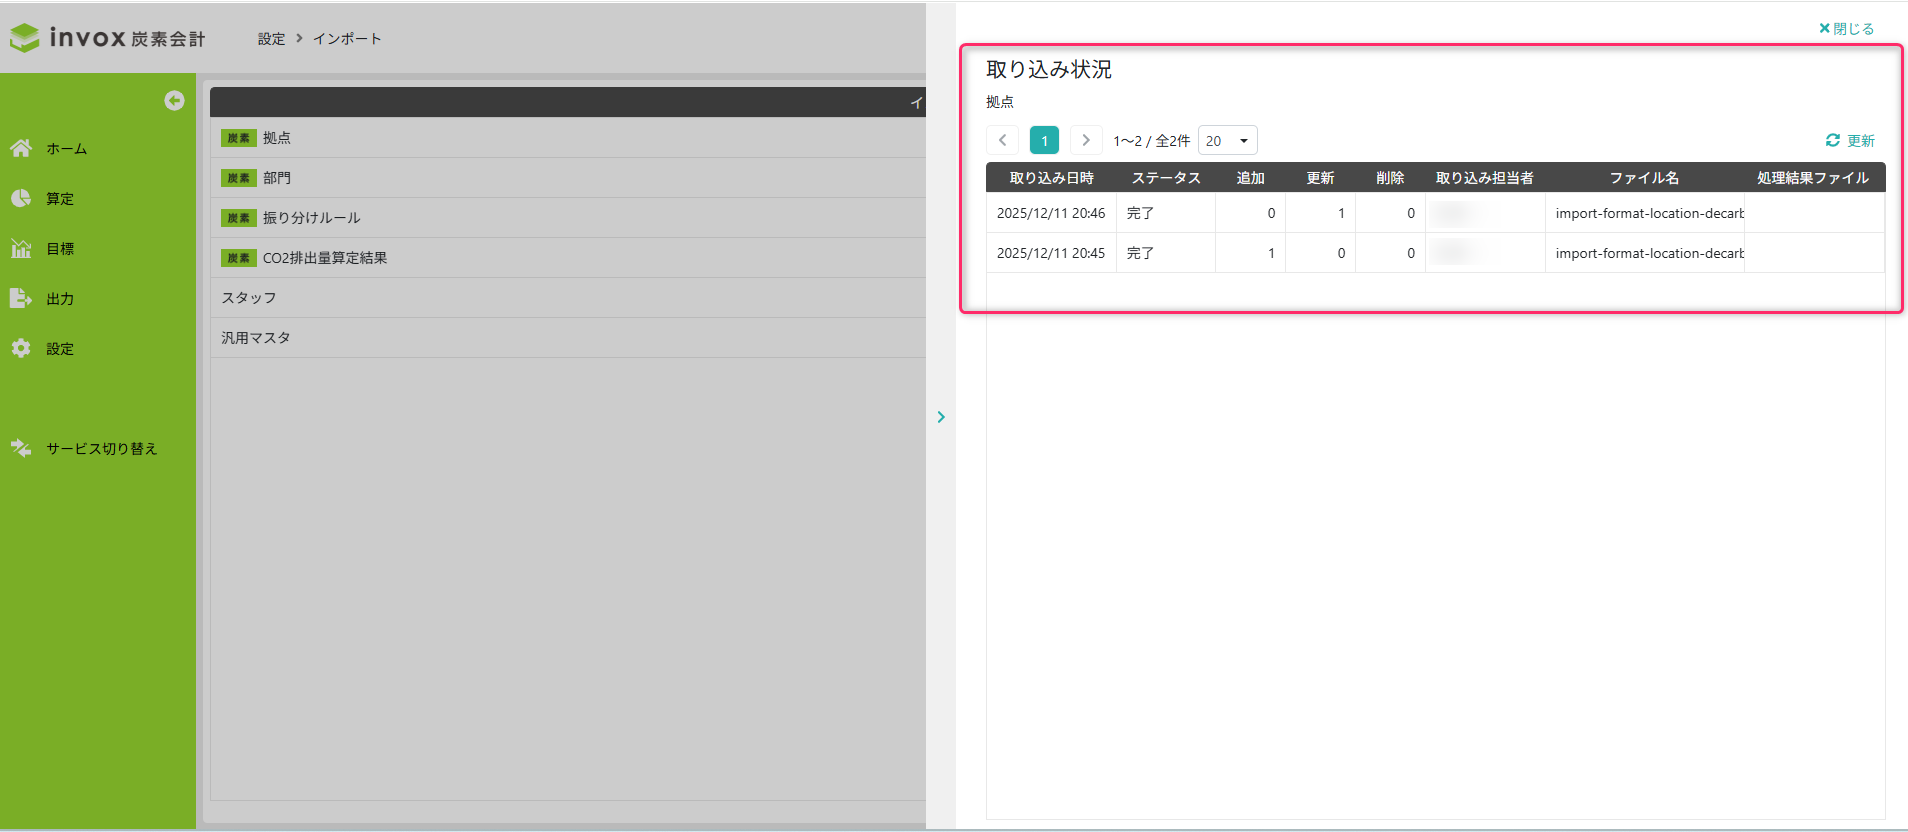Collapse sidebar with the arrow circle icon
Screen dimensions: 1908x832
point(174,101)
